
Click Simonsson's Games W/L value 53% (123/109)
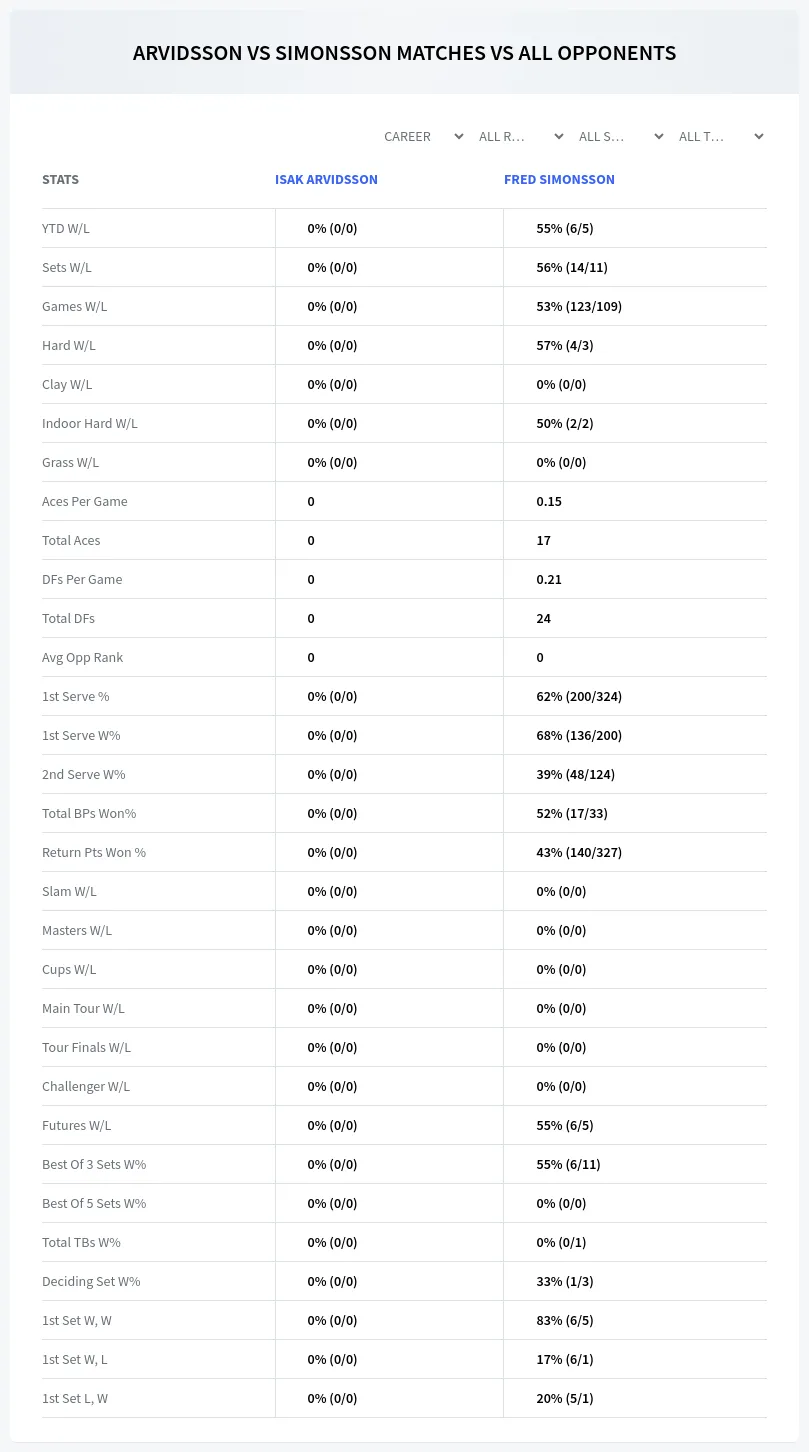579,306
